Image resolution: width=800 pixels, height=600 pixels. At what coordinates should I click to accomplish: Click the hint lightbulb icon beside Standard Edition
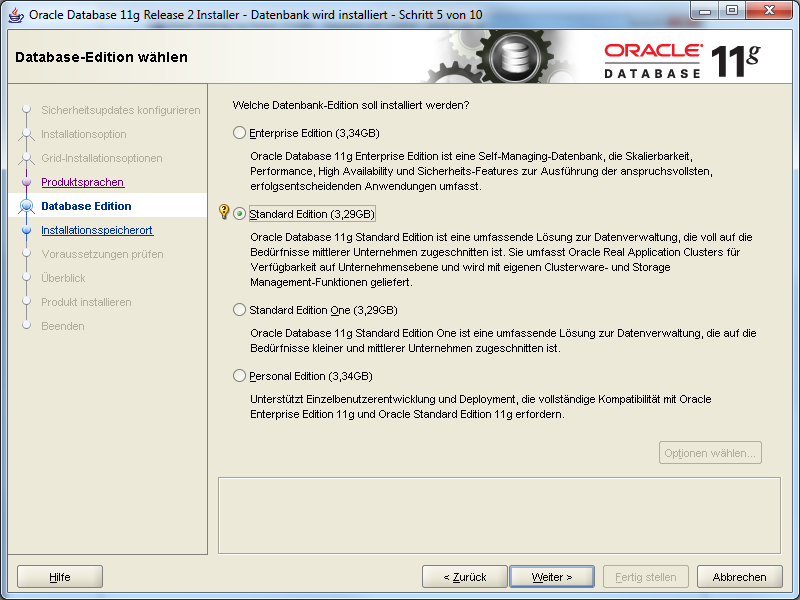tap(224, 213)
